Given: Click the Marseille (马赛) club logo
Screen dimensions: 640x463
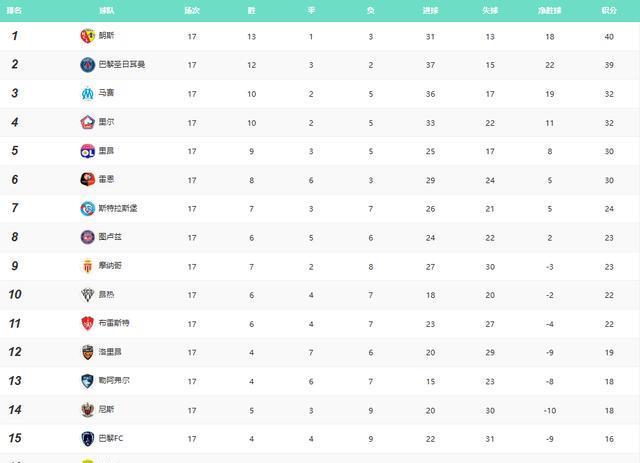Looking at the screenshot, I should coord(87,94).
